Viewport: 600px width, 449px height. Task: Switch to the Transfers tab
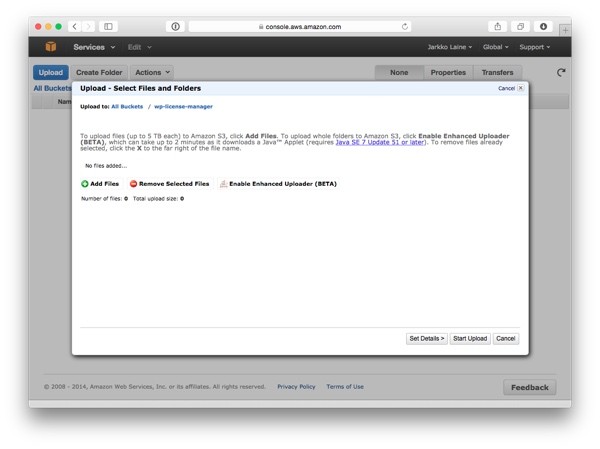(497, 72)
